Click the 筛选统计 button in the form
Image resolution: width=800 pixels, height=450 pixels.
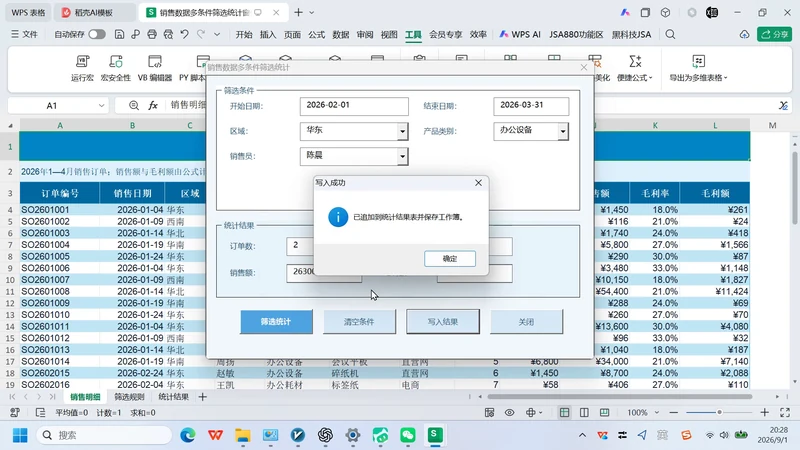(276, 322)
